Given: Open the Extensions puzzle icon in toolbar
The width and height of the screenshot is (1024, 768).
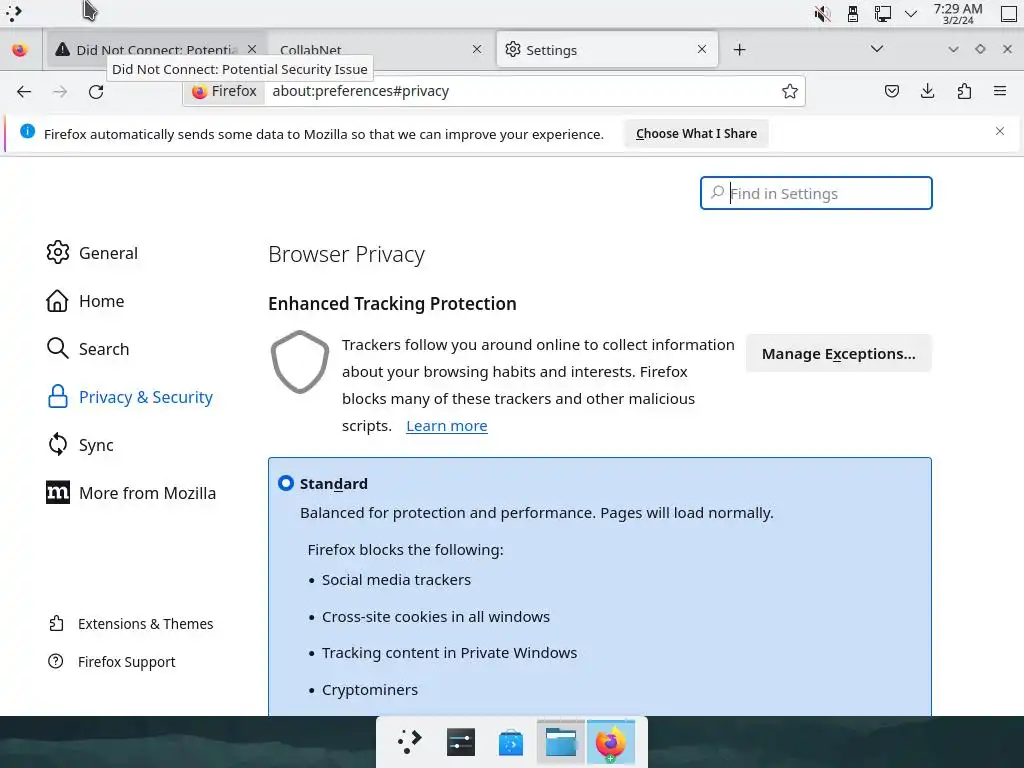Looking at the screenshot, I should (964, 91).
